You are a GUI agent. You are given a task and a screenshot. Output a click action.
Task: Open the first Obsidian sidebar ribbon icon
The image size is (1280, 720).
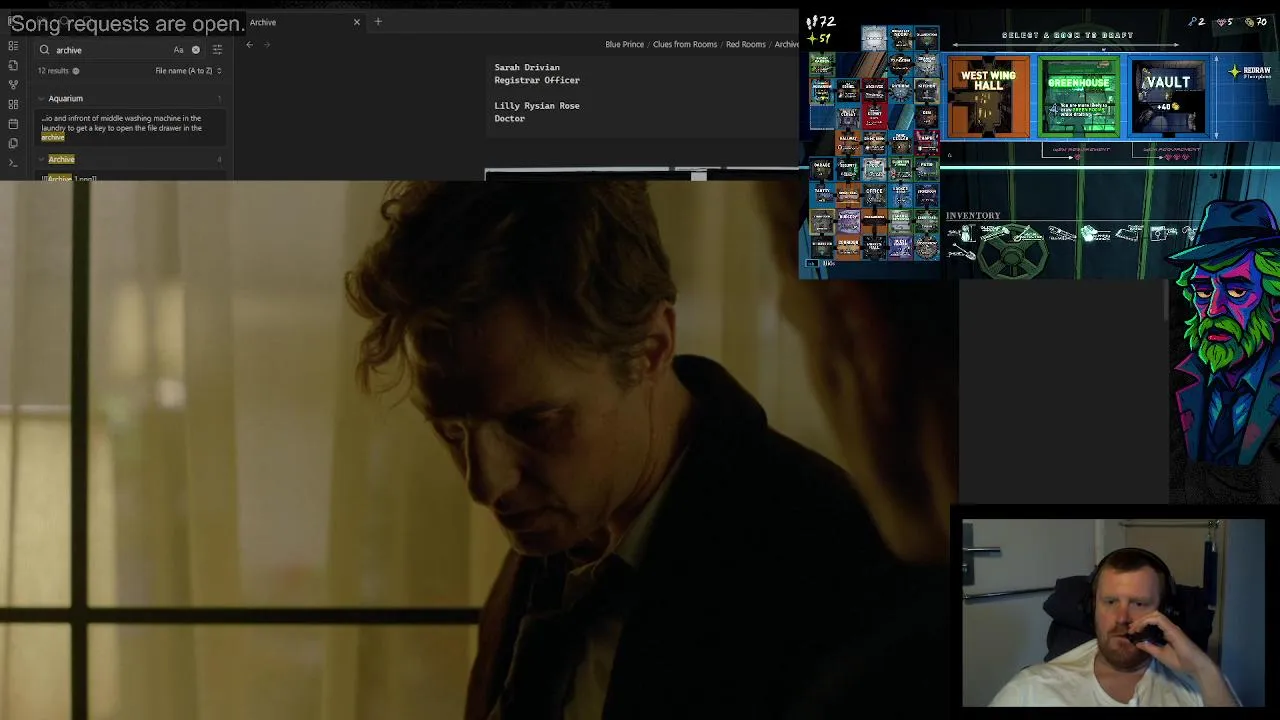click(13, 46)
